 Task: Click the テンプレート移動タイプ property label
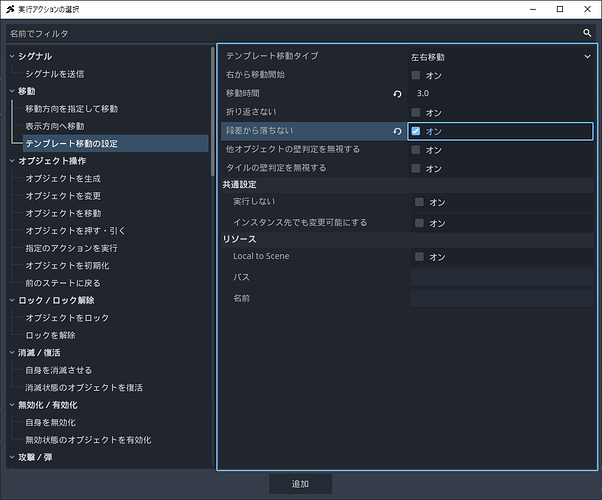click(272, 56)
